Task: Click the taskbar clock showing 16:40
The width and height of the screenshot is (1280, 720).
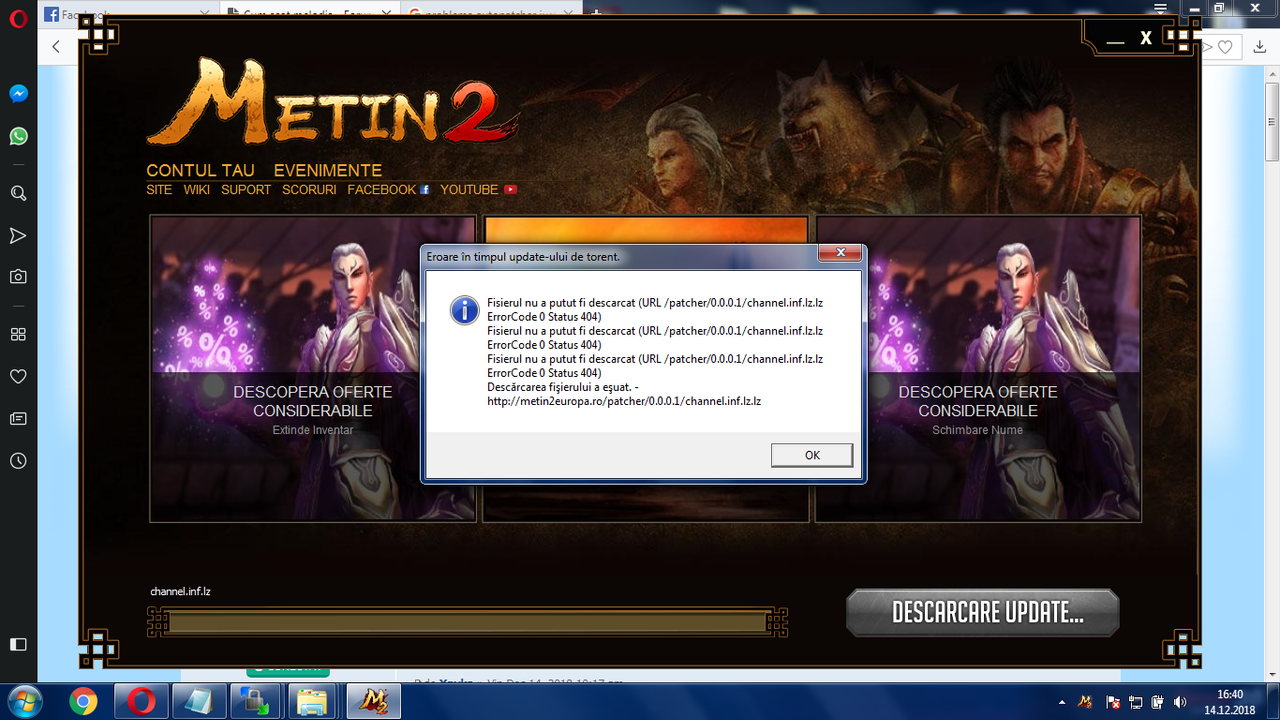Action: click(1230, 701)
